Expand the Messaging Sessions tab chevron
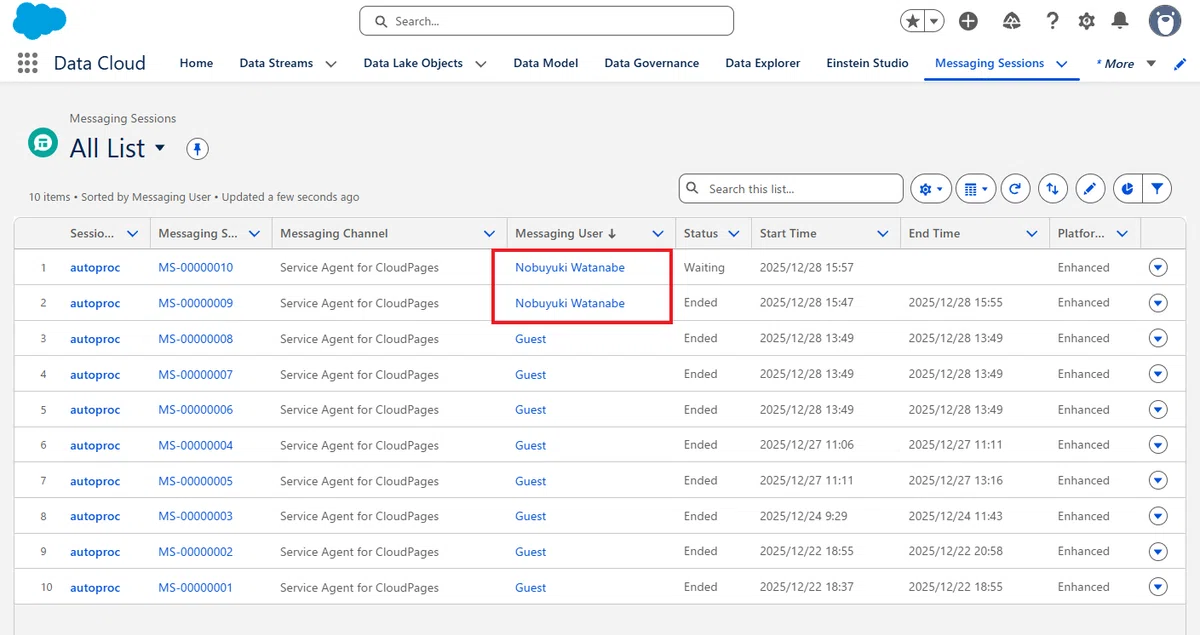 pyautogui.click(x=1062, y=64)
